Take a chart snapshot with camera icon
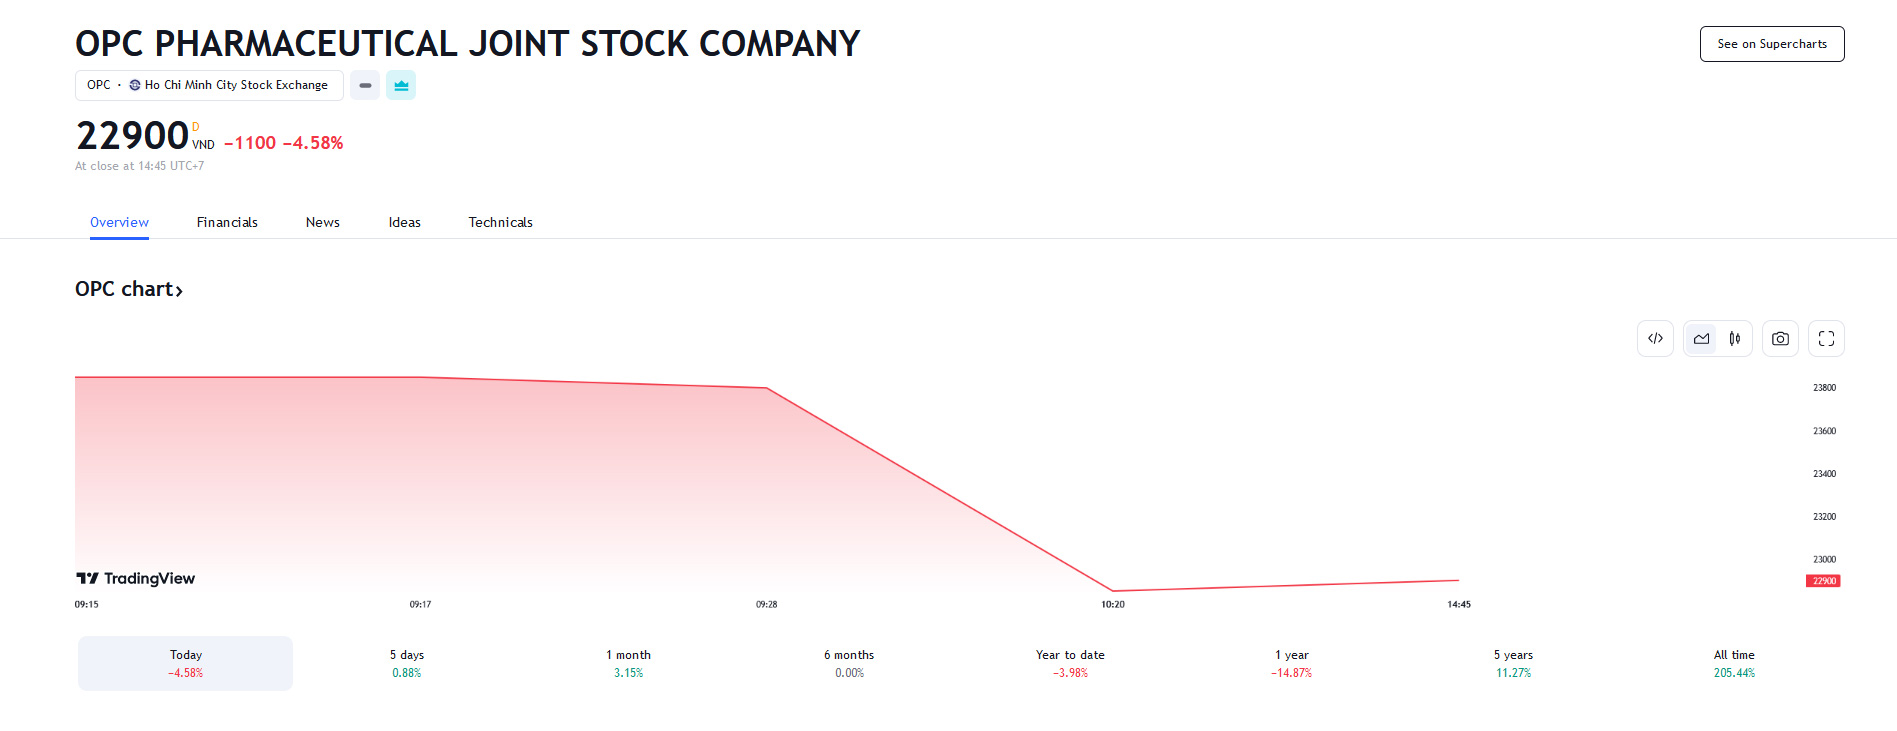Viewport: 1897px width, 731px height. coord(1780,339)
